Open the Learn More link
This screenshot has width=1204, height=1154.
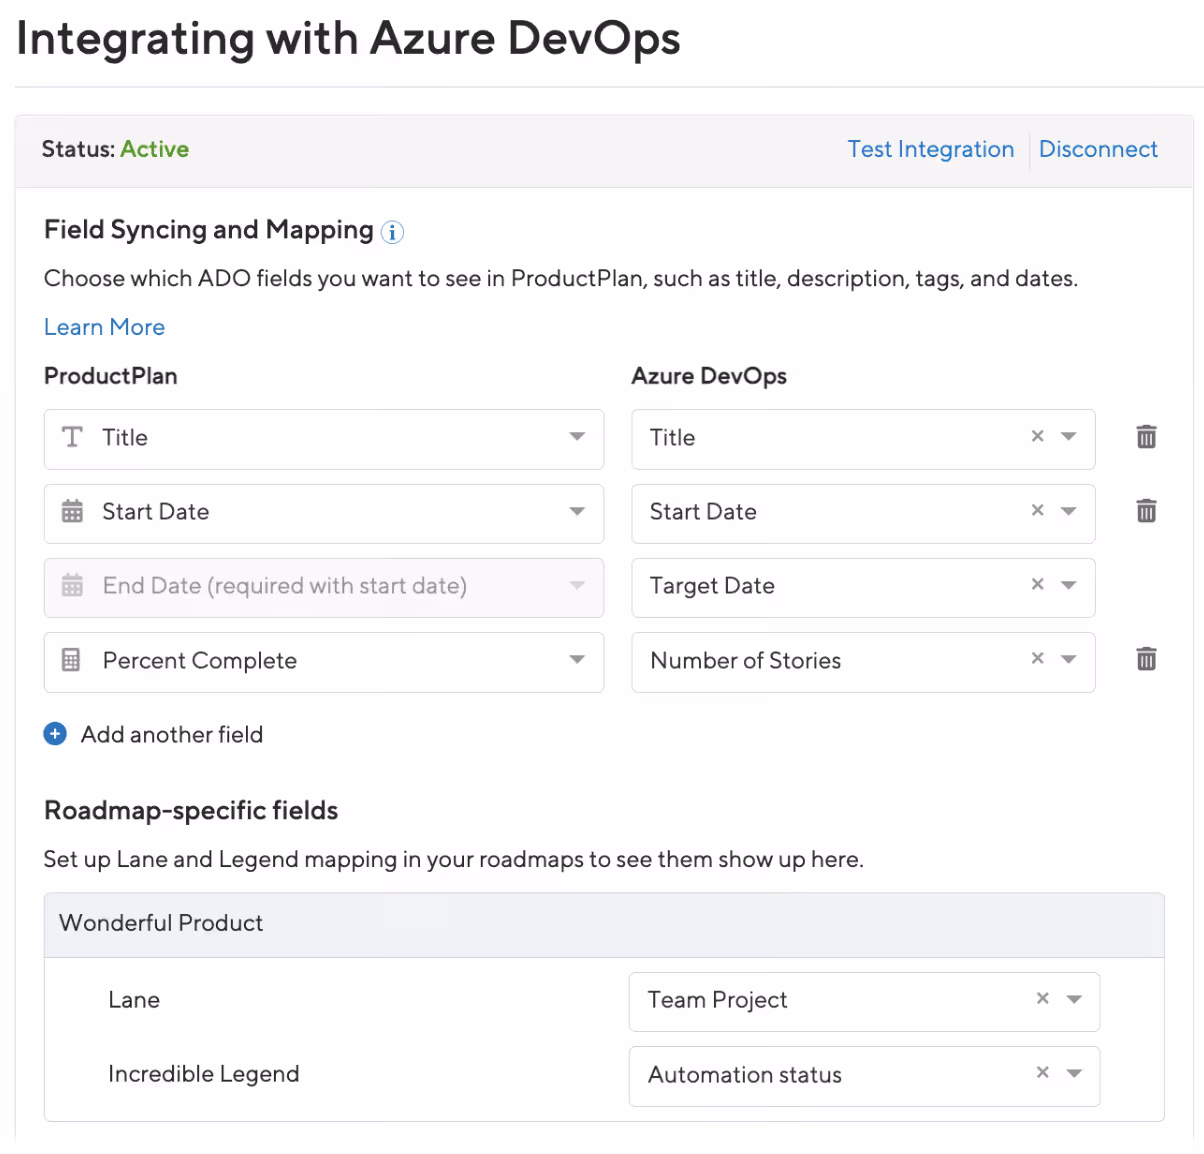pyautogui.click(x=104, y=327)
